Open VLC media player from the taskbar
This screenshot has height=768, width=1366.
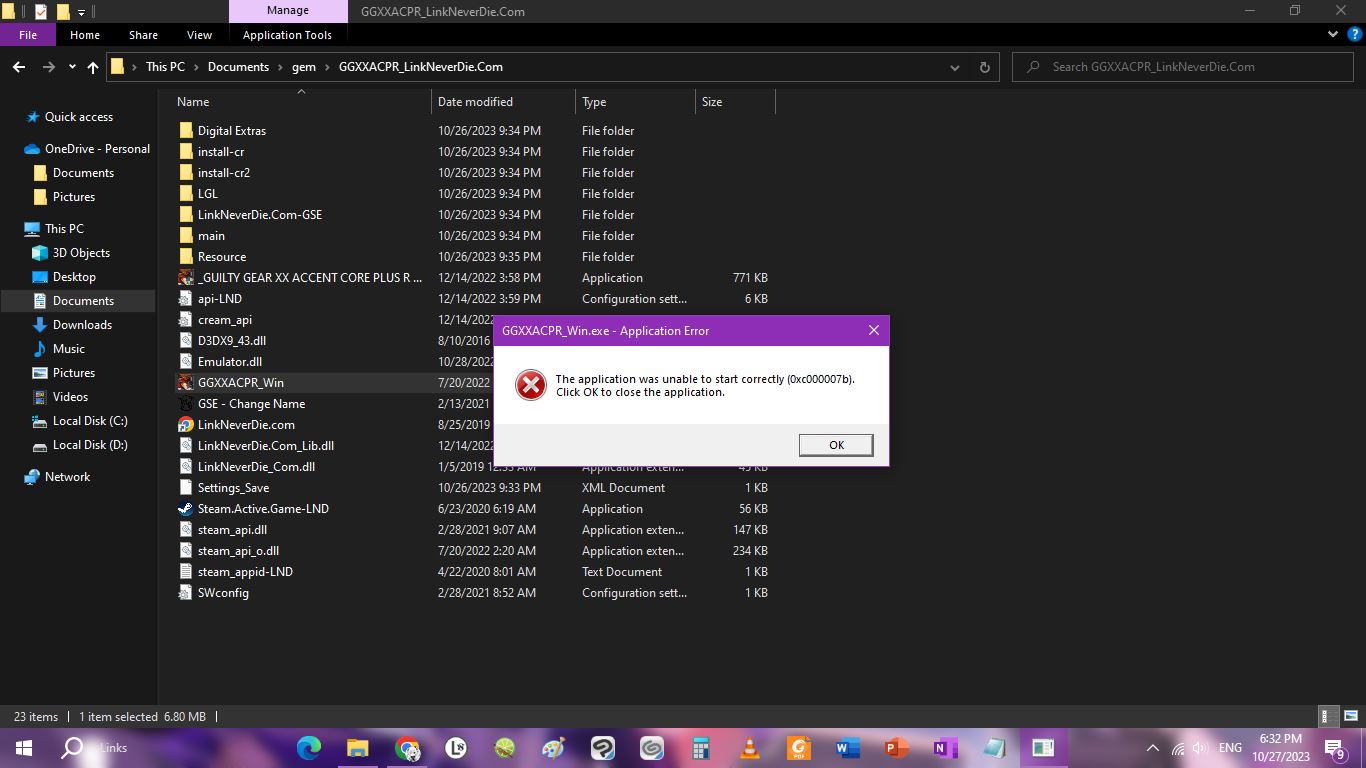[x=749, y=748]
